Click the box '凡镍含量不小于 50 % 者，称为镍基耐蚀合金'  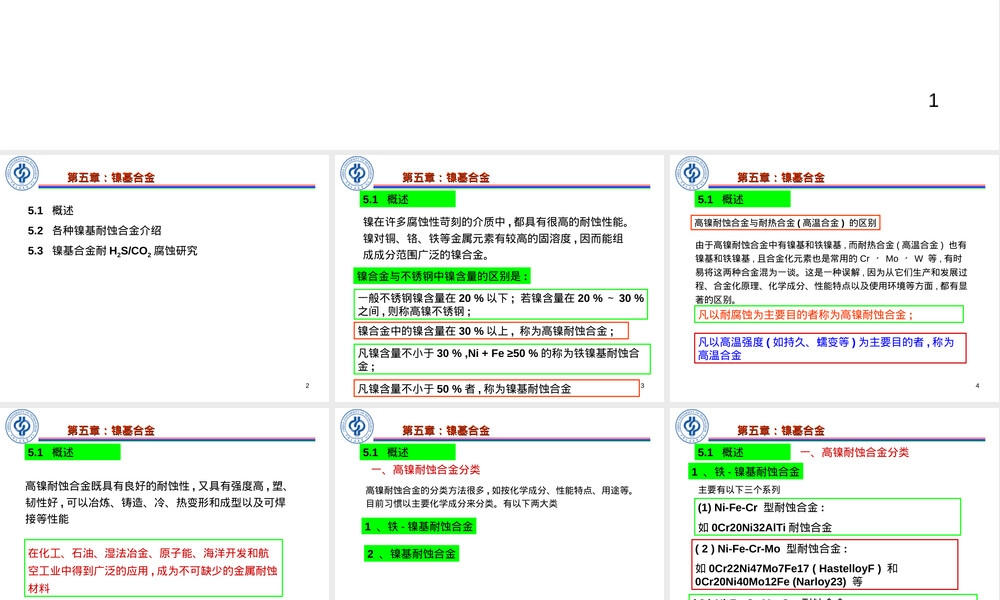tap(496, 388)
